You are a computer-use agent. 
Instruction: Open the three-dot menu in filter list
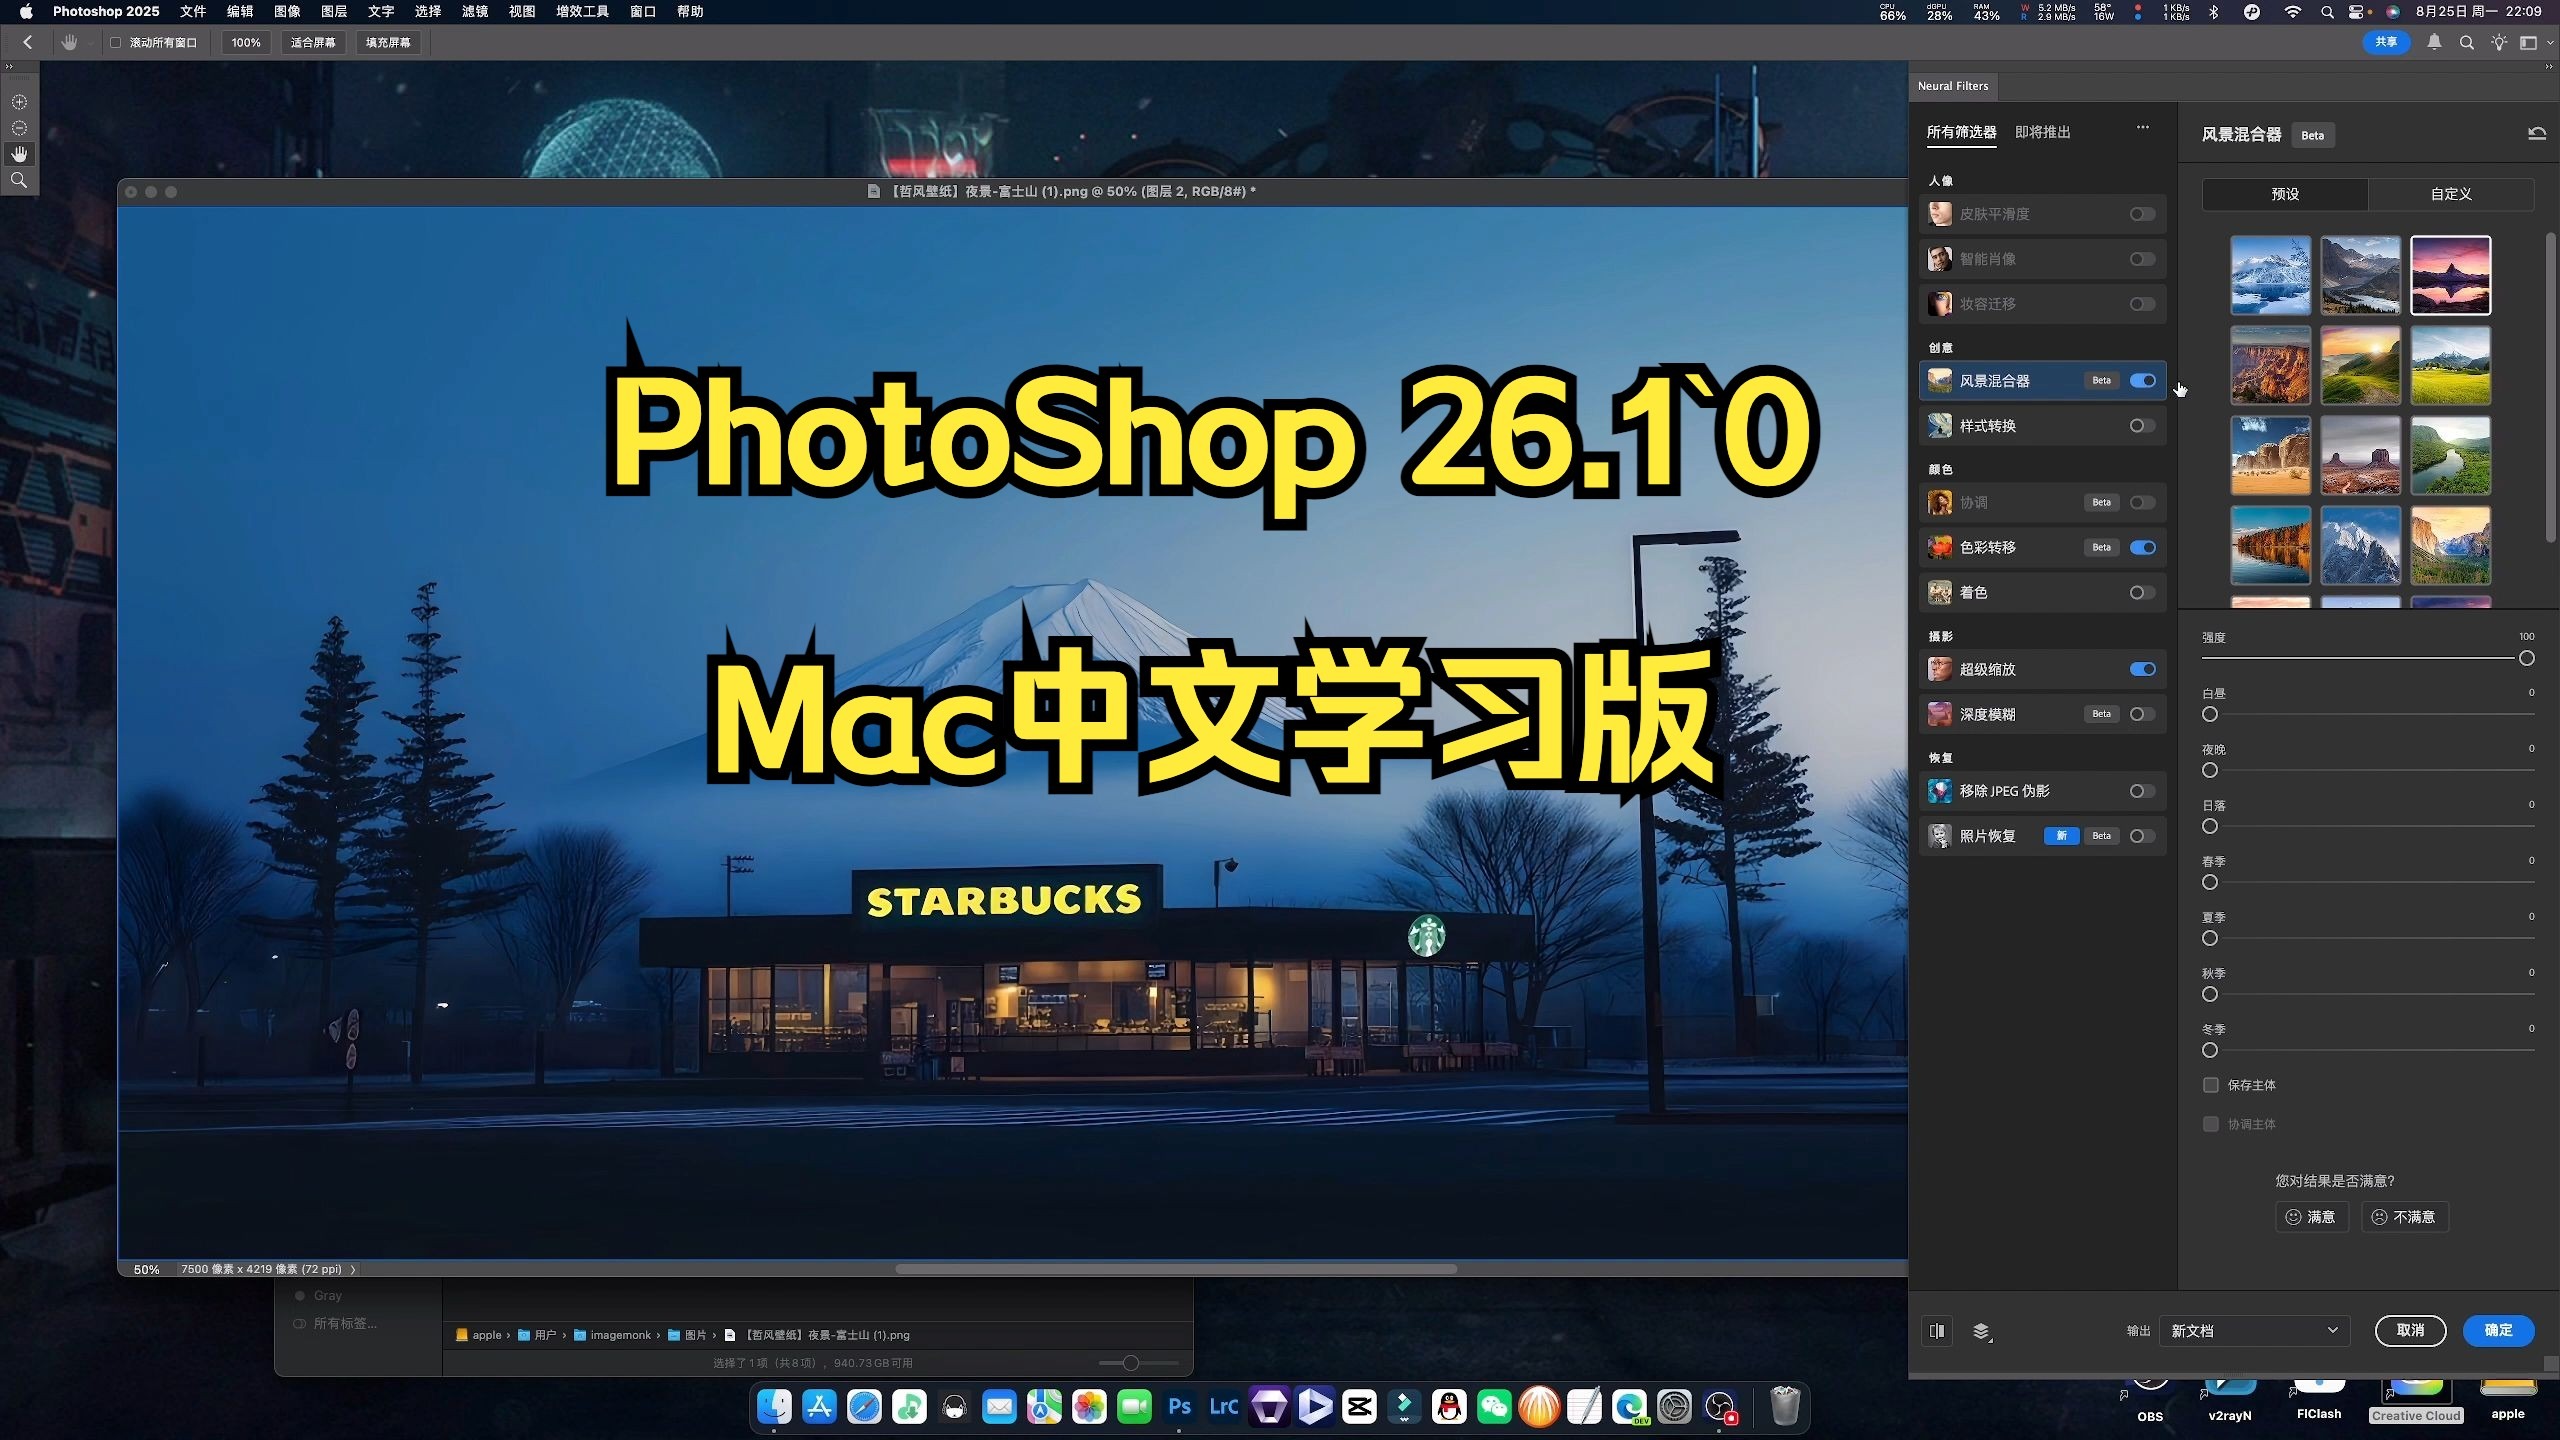[2143, 127]
